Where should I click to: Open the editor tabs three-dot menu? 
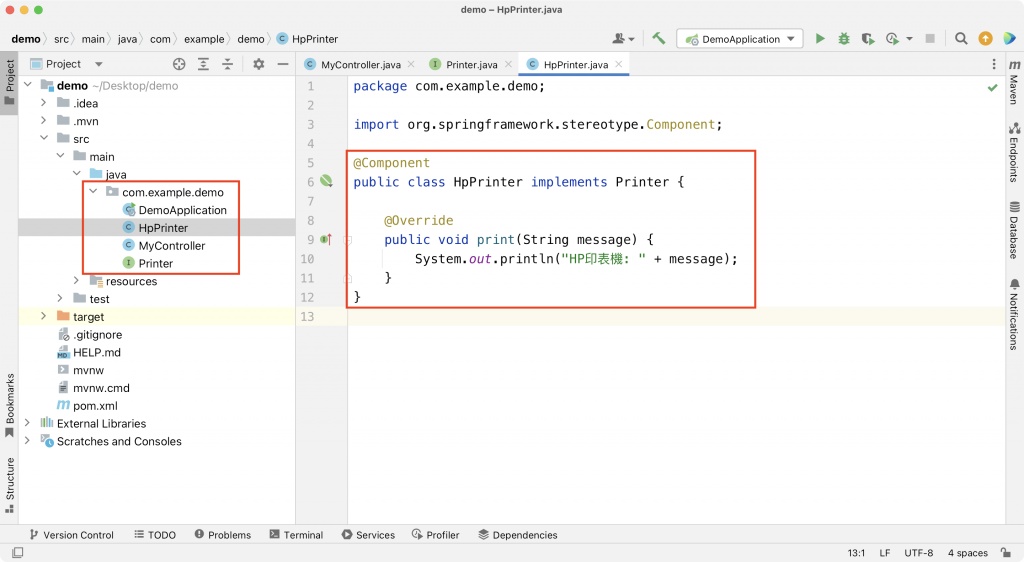(994, 64)
